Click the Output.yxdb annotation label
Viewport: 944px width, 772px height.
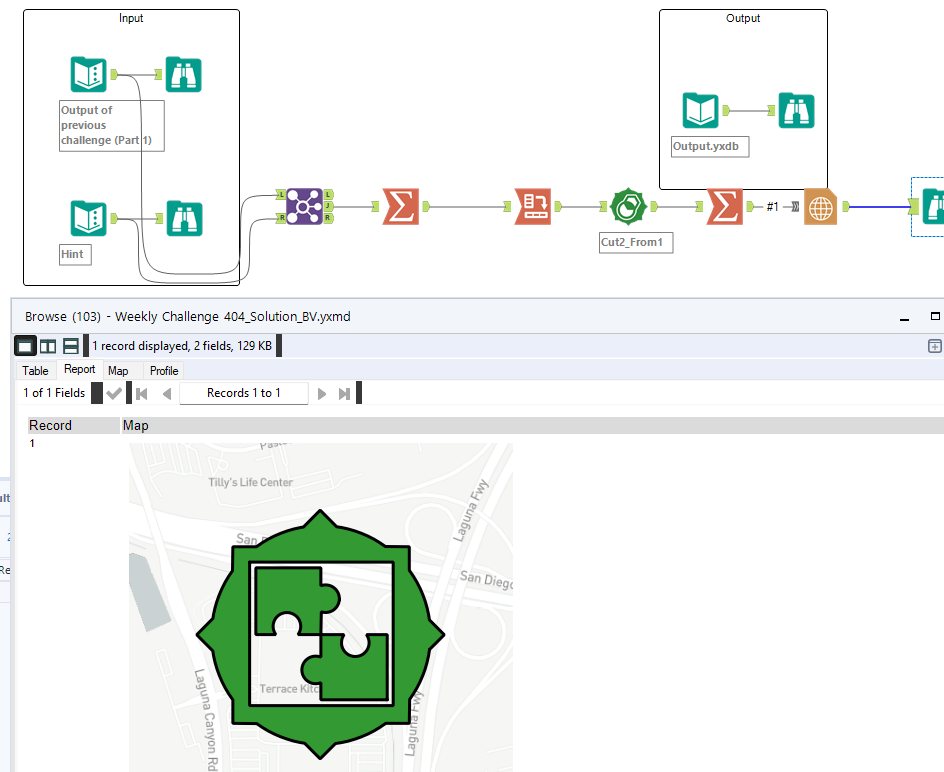coord(710,146)
